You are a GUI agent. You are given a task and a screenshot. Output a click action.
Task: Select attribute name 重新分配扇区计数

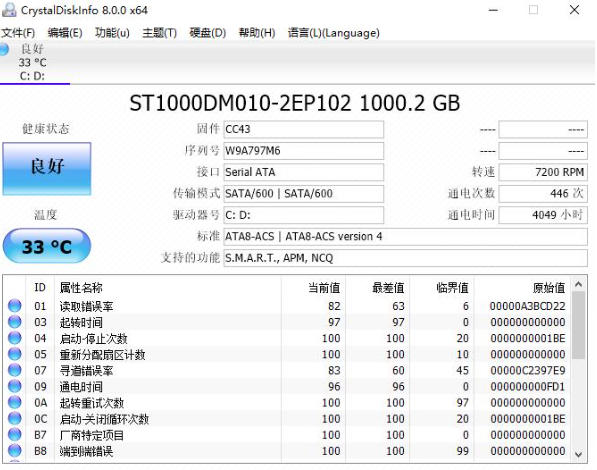[x=102, y=355]
